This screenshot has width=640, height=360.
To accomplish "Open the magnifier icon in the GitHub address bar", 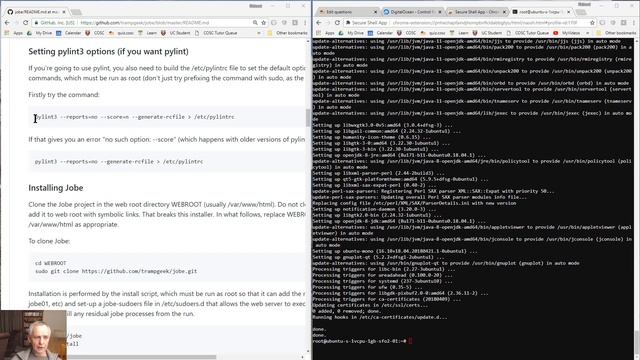I will 255,23.
